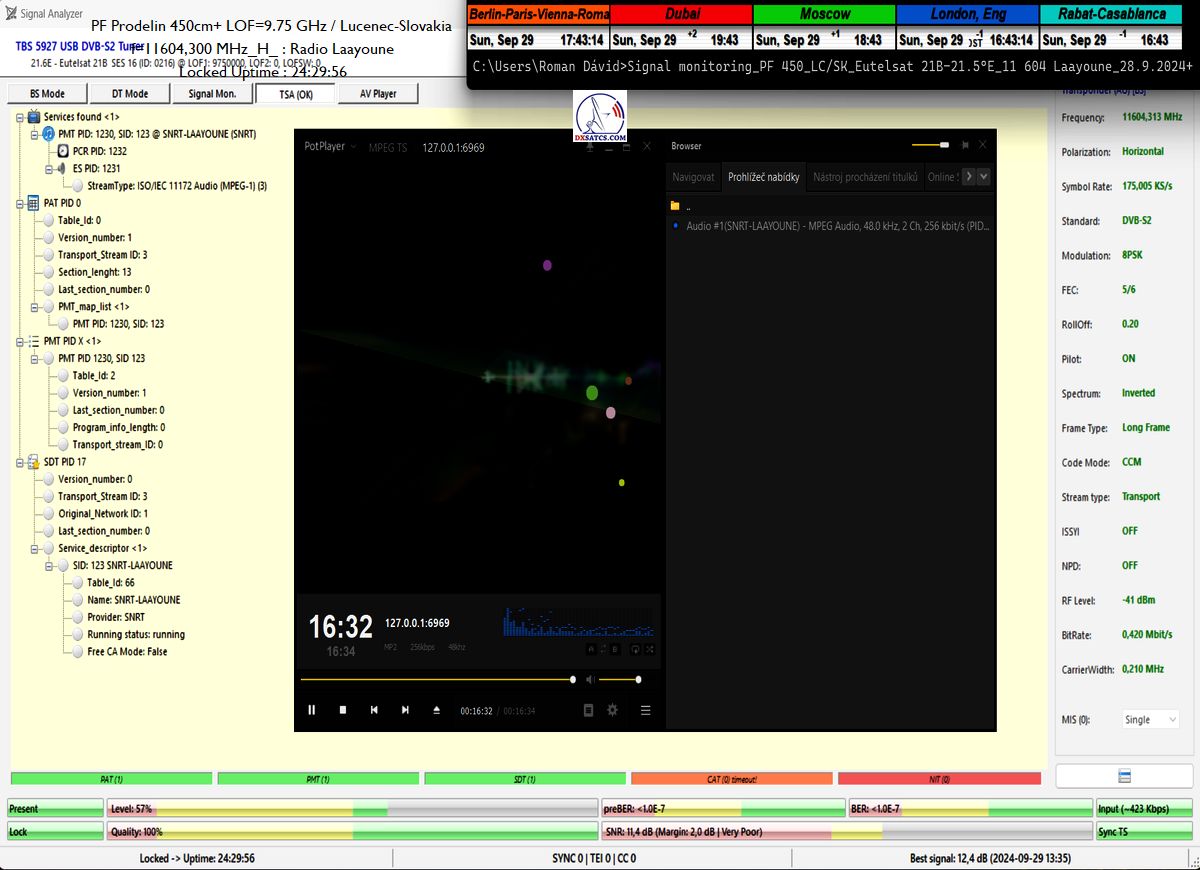Open the MIS Single dropdown
Screen dimensions: 1200x870
[1150, 720]
